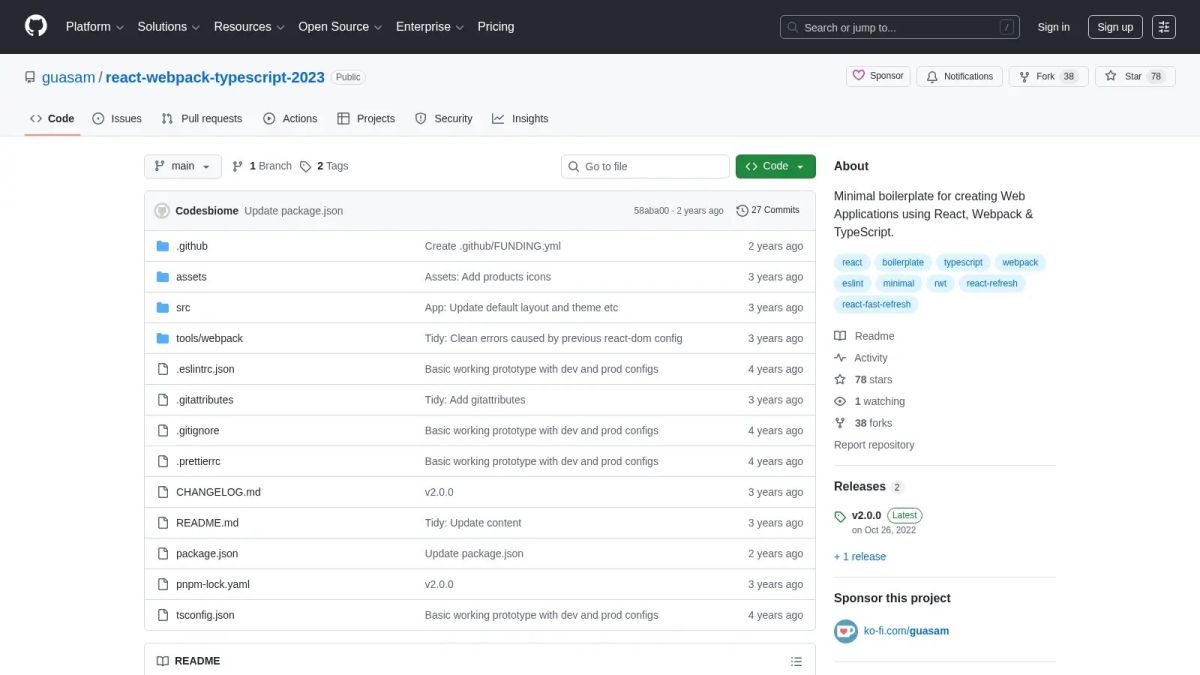The width and height of the screenshot is (1200, 675).
Task: Click the clock icon beside 27 Commits
Action: pos(742,210)
